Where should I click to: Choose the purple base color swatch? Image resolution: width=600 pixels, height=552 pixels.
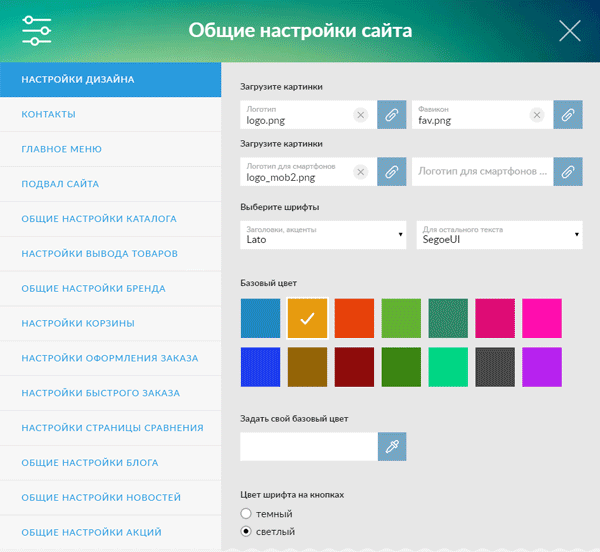tap(542, 367)
